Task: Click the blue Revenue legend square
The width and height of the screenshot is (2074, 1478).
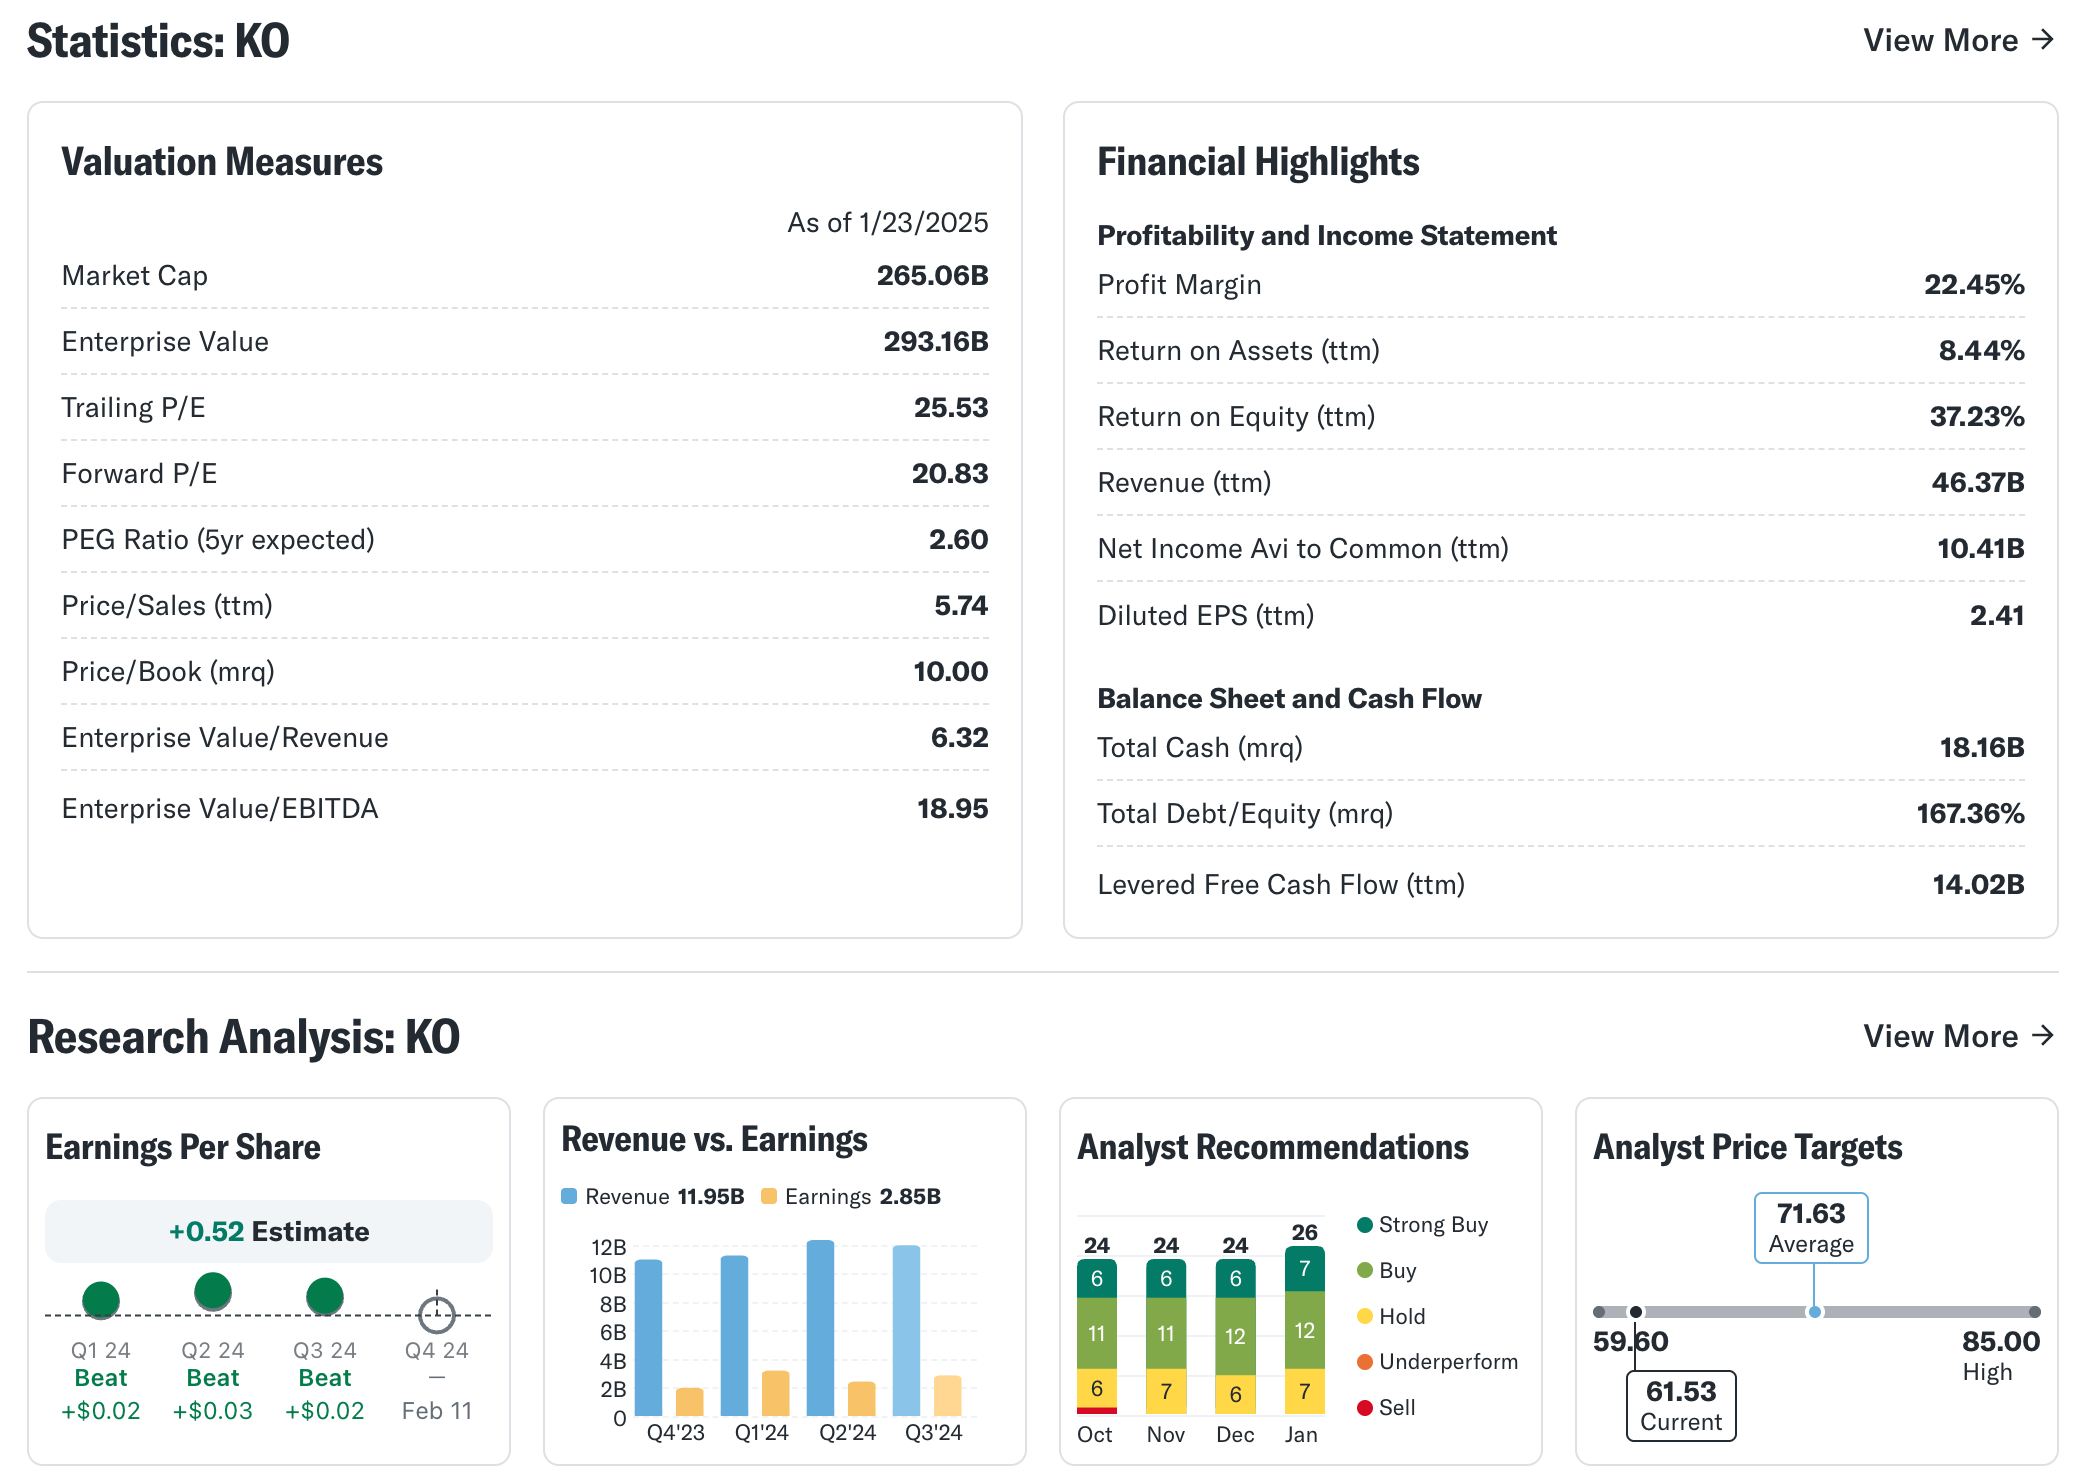Action: click(569, 1196)
